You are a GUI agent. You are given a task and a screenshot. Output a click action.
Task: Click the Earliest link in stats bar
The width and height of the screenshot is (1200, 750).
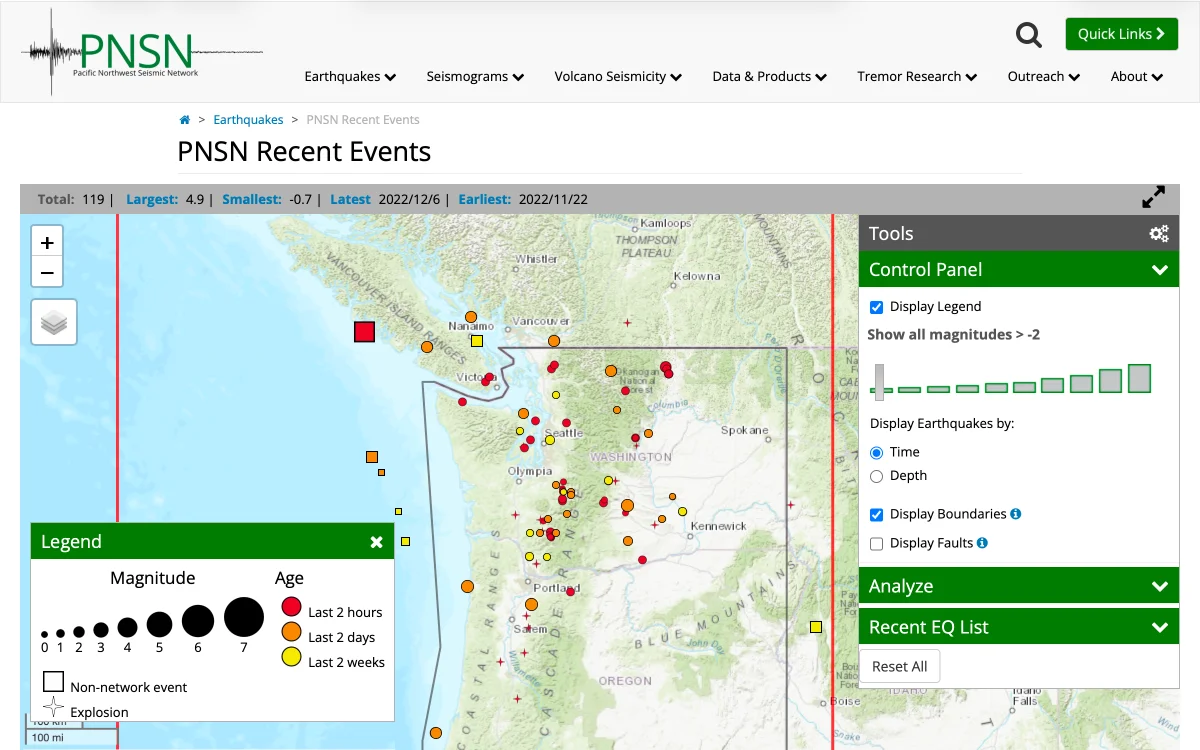point(485,199)
